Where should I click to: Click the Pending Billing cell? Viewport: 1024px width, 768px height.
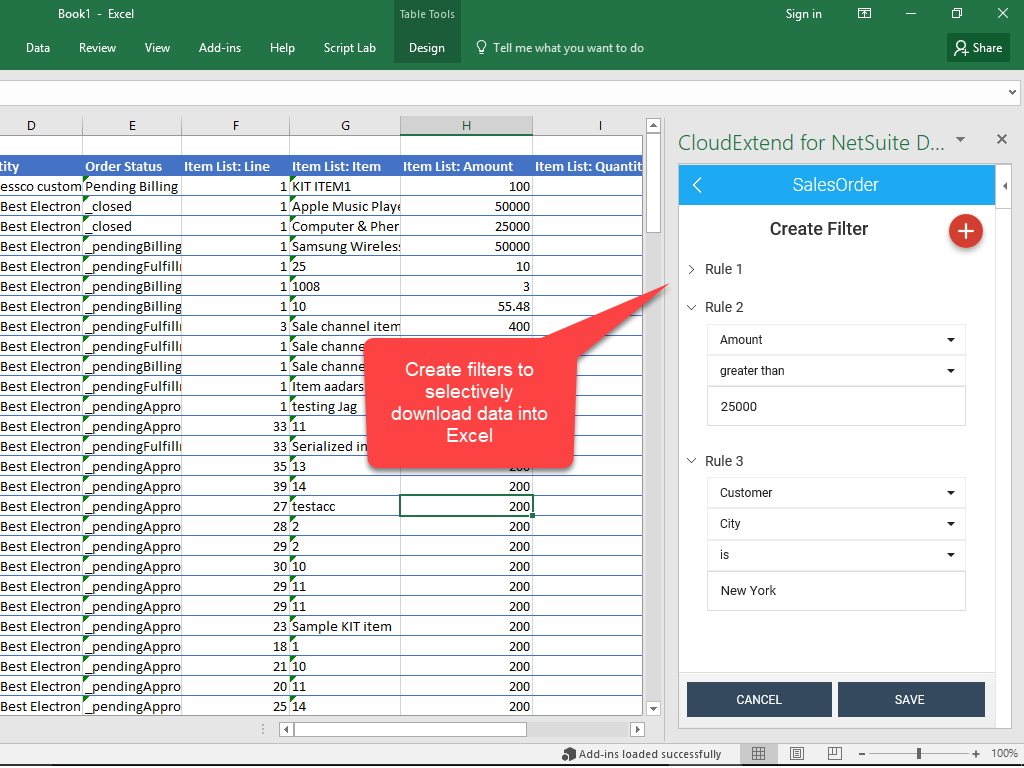tap(132, 186)
